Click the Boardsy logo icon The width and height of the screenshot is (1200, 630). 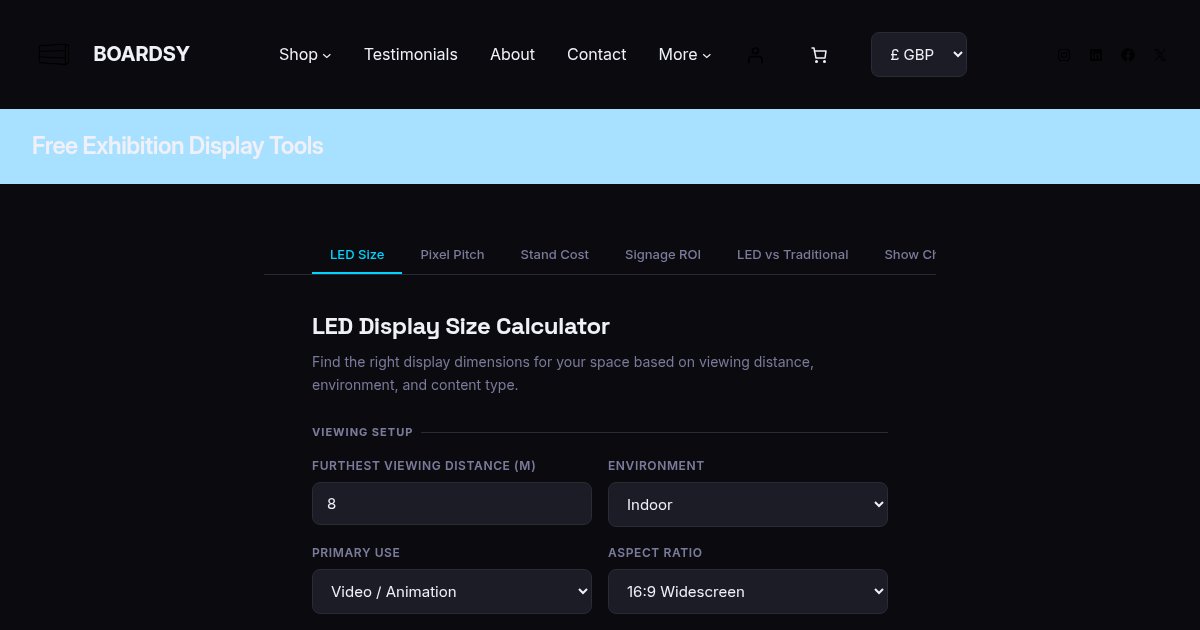pyautogui.click(x=54, y=54)
